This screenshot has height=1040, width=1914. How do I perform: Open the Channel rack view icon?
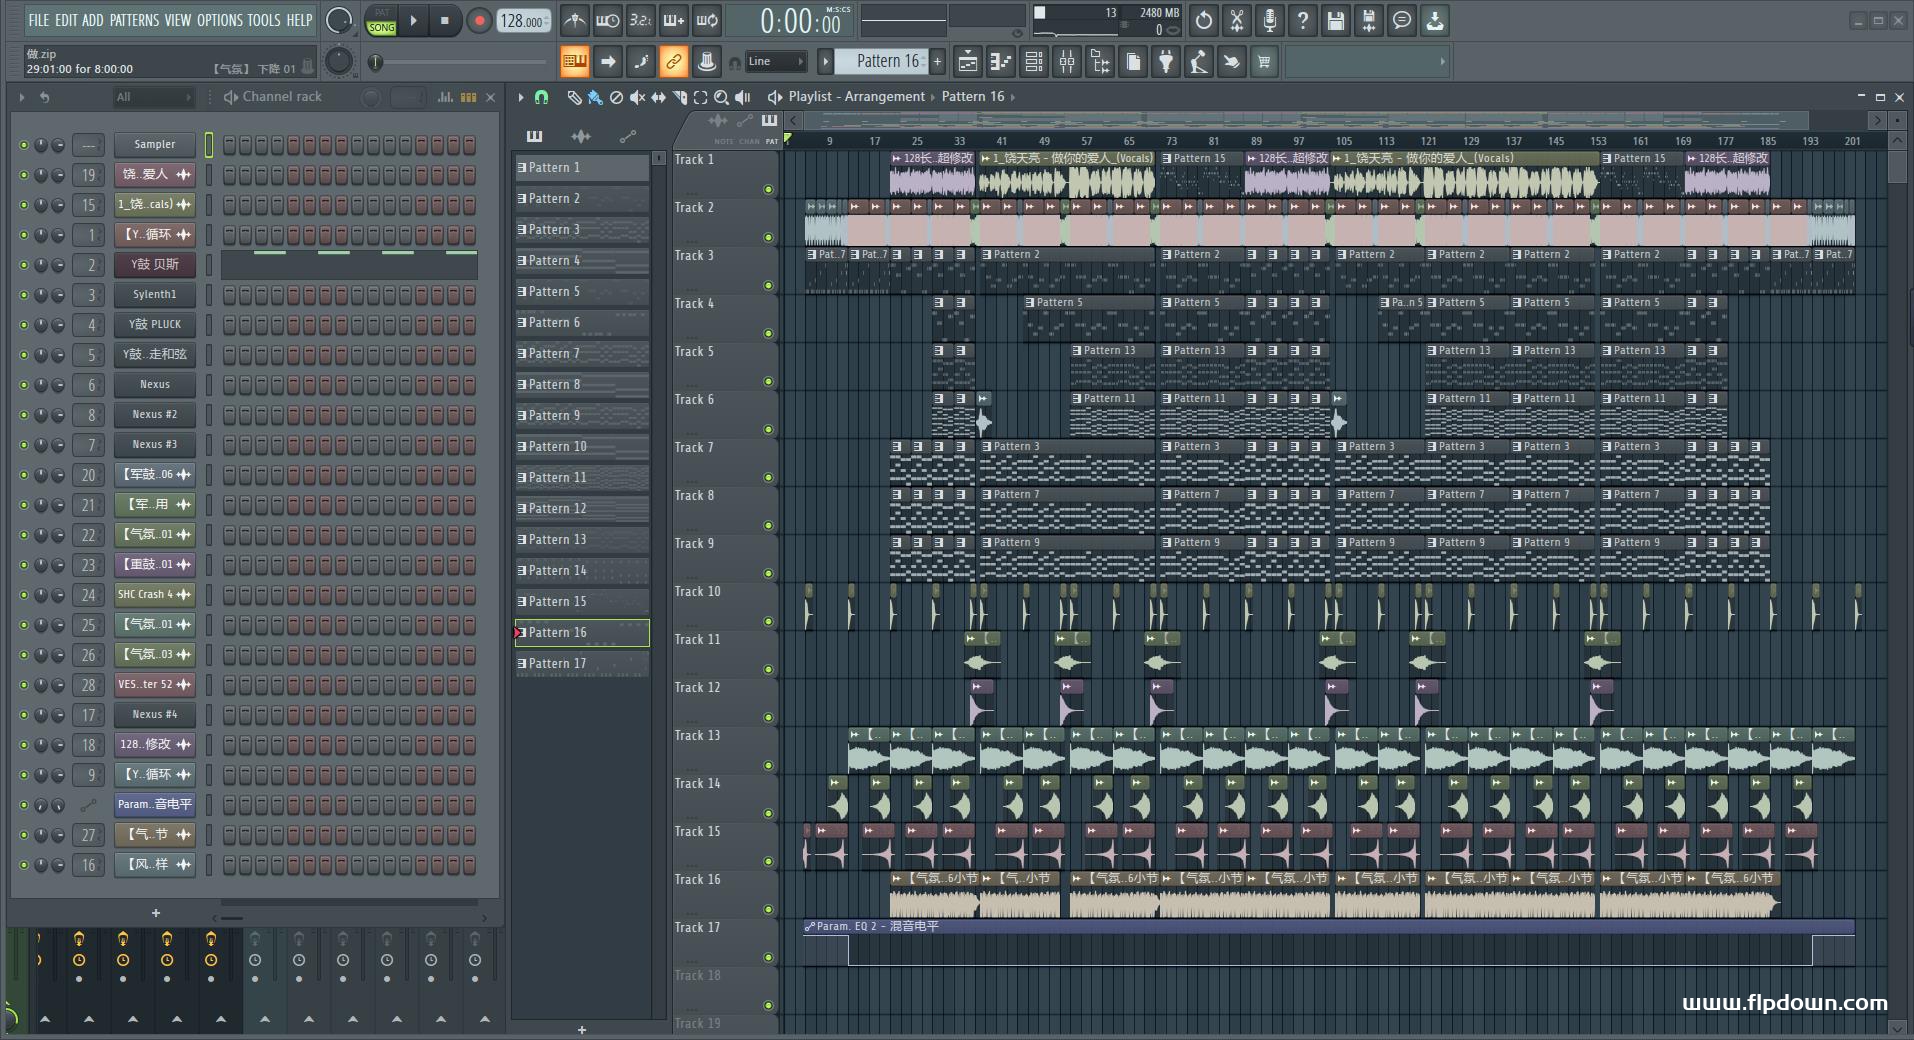pyautogui.click(x=1034, y=62)
